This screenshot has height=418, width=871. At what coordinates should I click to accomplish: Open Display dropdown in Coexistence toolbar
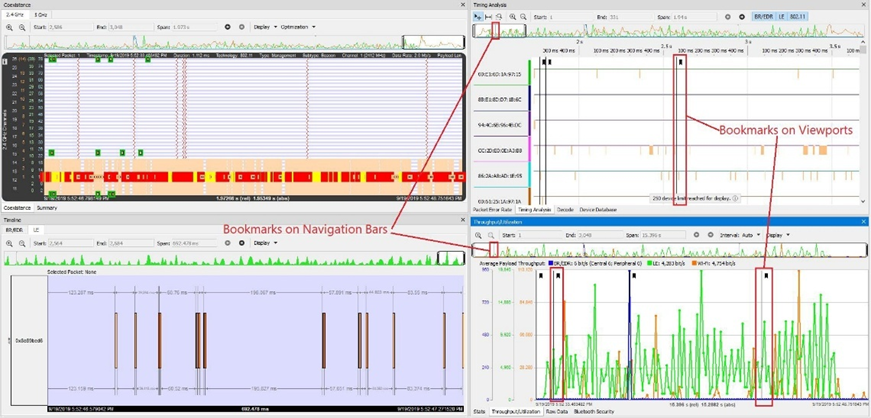pos(264,27)
